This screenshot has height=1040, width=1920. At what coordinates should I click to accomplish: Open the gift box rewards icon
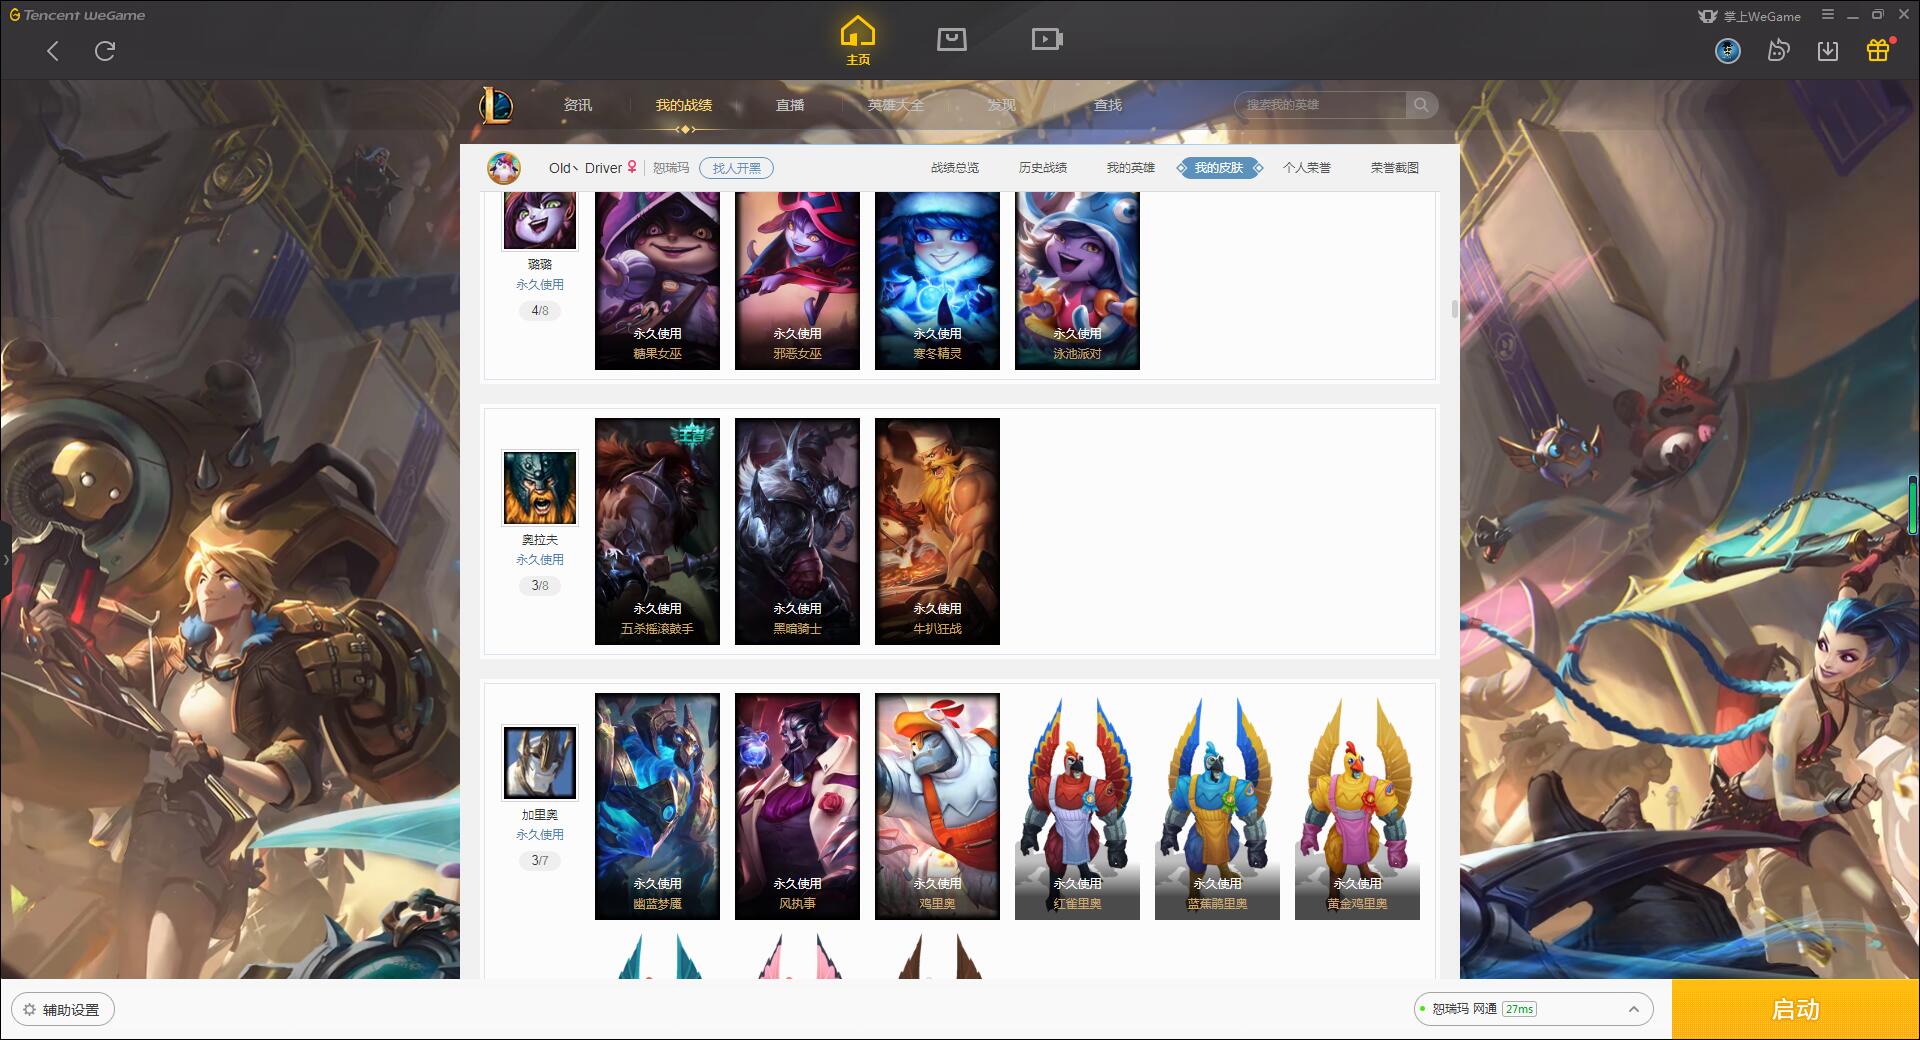1878,50
